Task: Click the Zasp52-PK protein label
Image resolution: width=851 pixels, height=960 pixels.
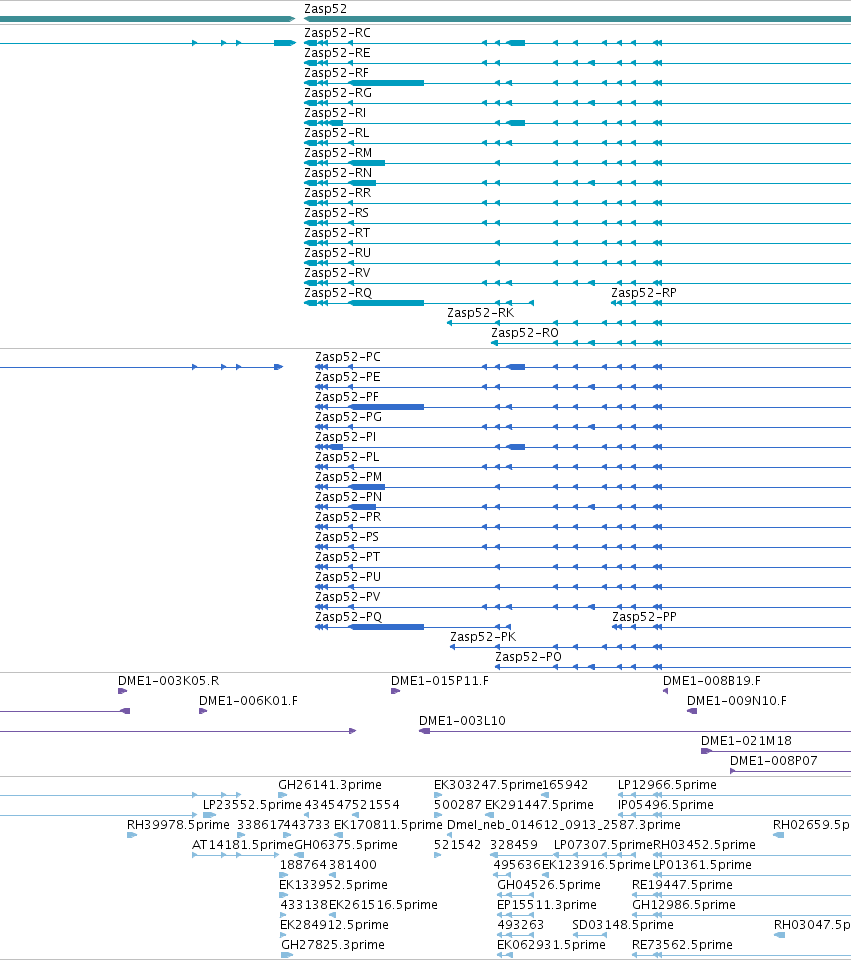Action: point(483,637)
